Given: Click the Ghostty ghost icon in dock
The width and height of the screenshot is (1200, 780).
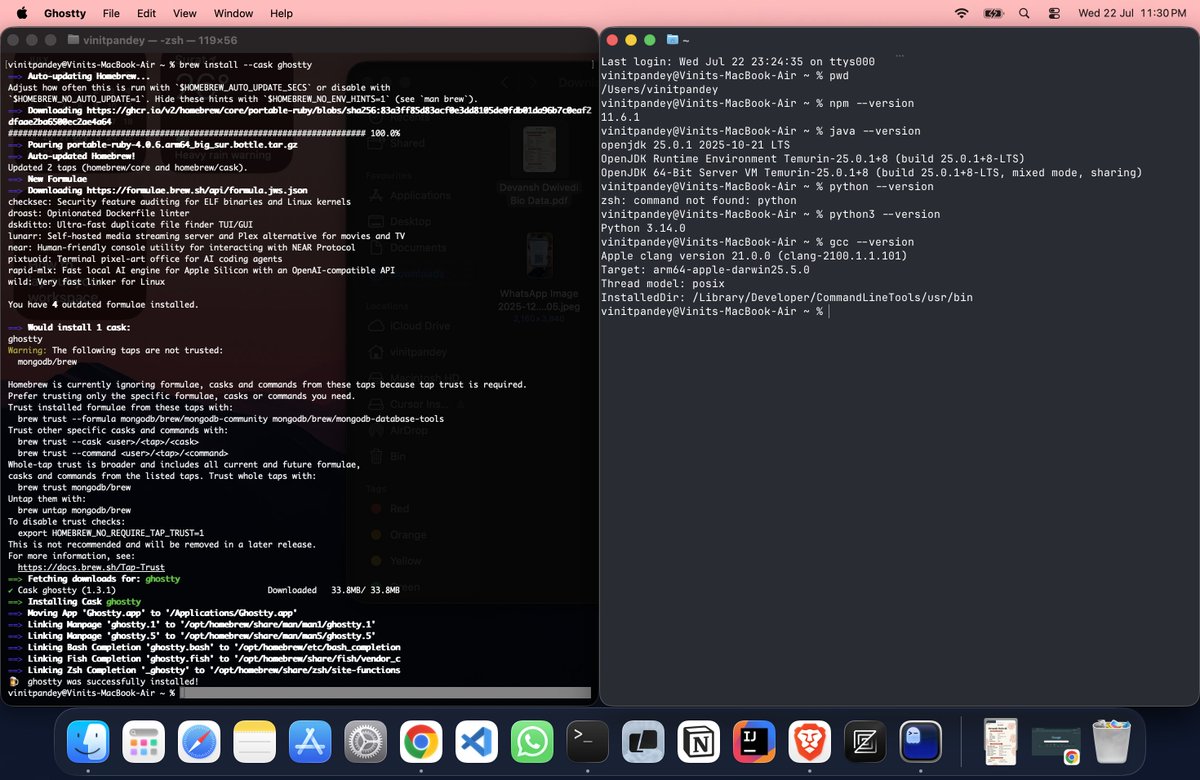Looking at the screenshot, I should (920, 743).
